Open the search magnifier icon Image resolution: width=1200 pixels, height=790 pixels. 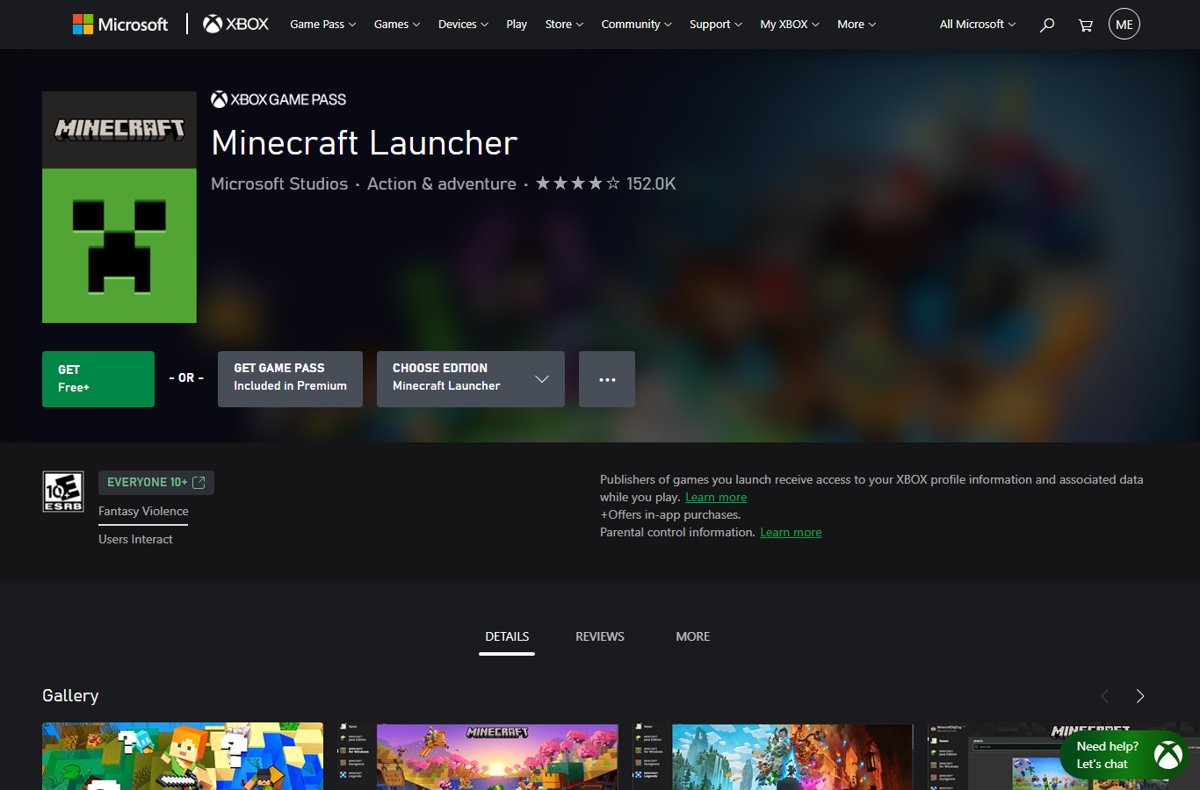[x=1047, y=24]
